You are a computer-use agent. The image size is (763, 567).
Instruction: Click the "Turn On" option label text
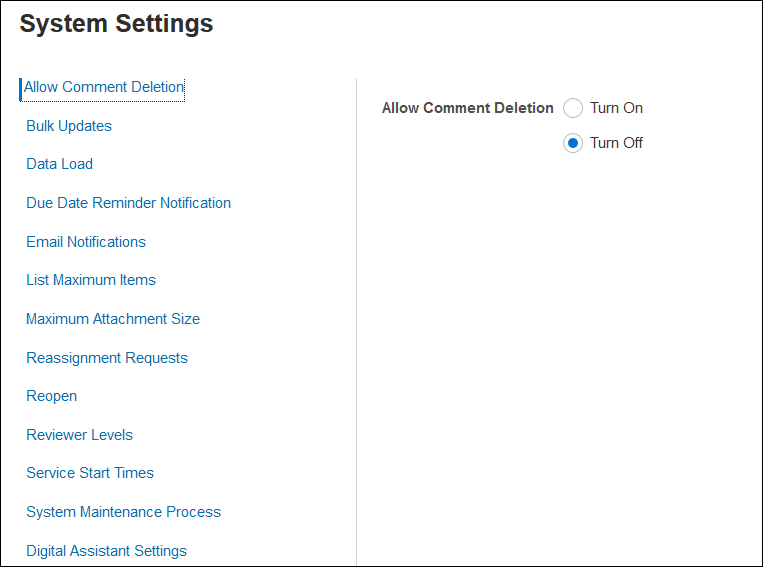point(616,108)
